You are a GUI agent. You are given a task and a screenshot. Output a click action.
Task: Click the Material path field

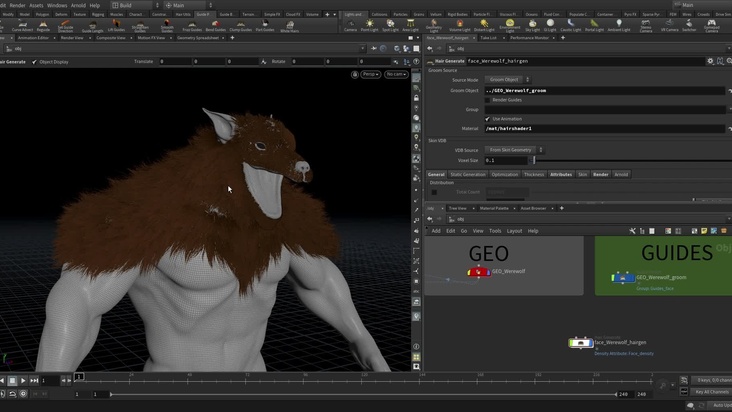[x=605, y=128]
